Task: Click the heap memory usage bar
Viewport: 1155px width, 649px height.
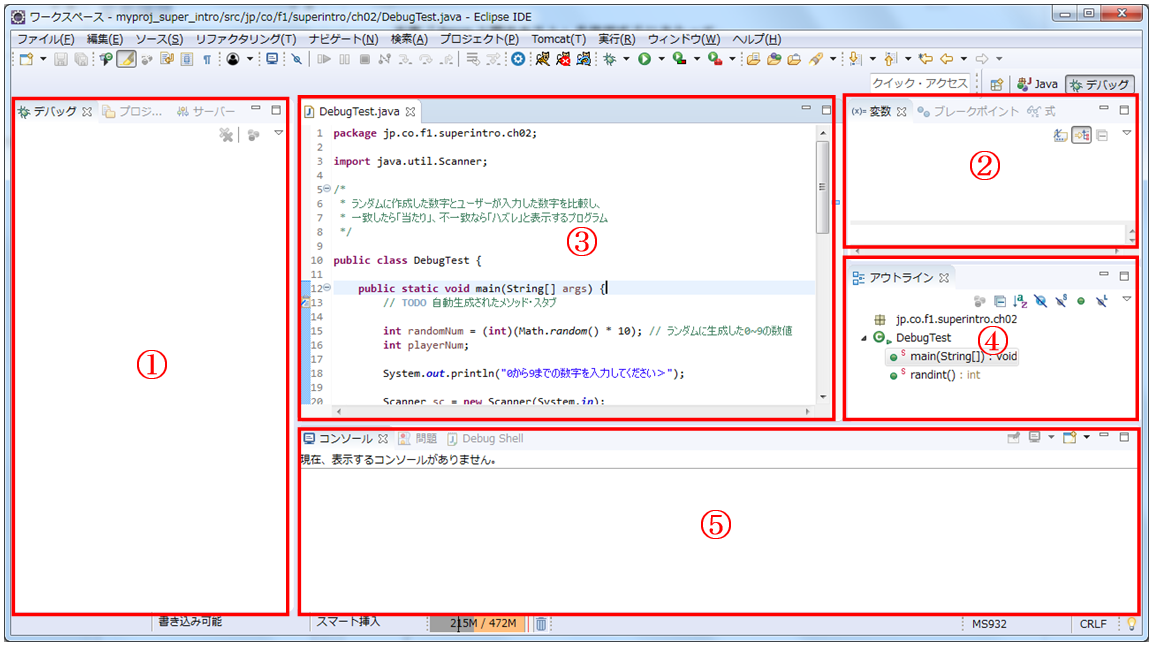Action: pos(478,623)
